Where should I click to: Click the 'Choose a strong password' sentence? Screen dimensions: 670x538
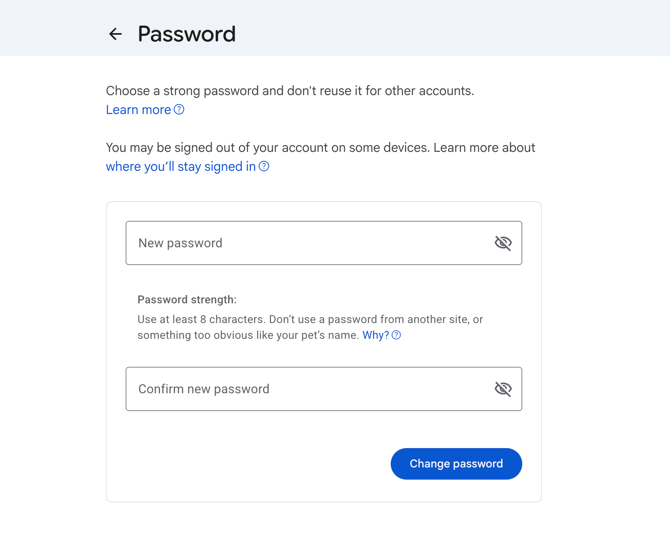click(290, 91)
